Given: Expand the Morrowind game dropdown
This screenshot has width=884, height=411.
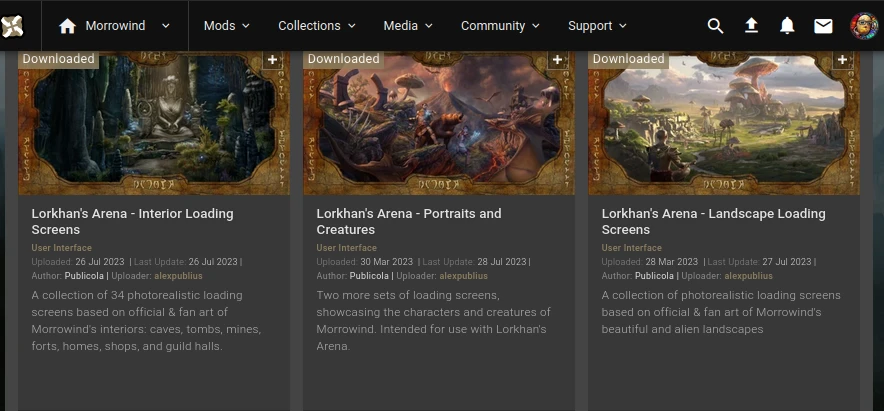Looking at the screenshot, I should pos(165,26).
